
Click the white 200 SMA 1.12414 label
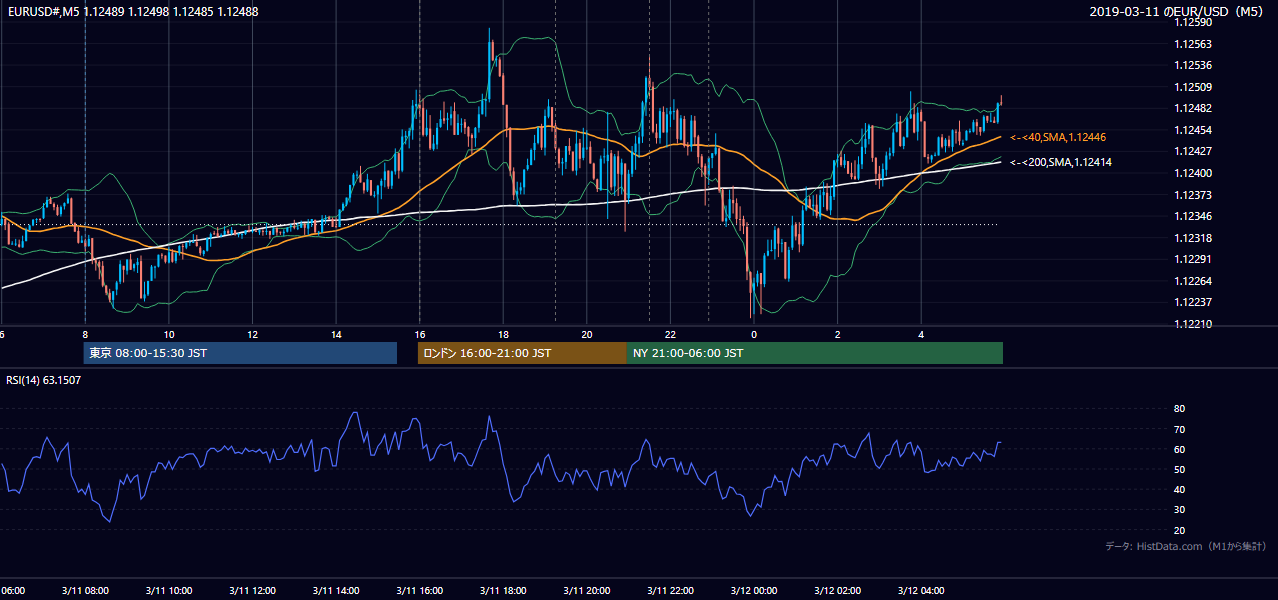click(1061, 162)
